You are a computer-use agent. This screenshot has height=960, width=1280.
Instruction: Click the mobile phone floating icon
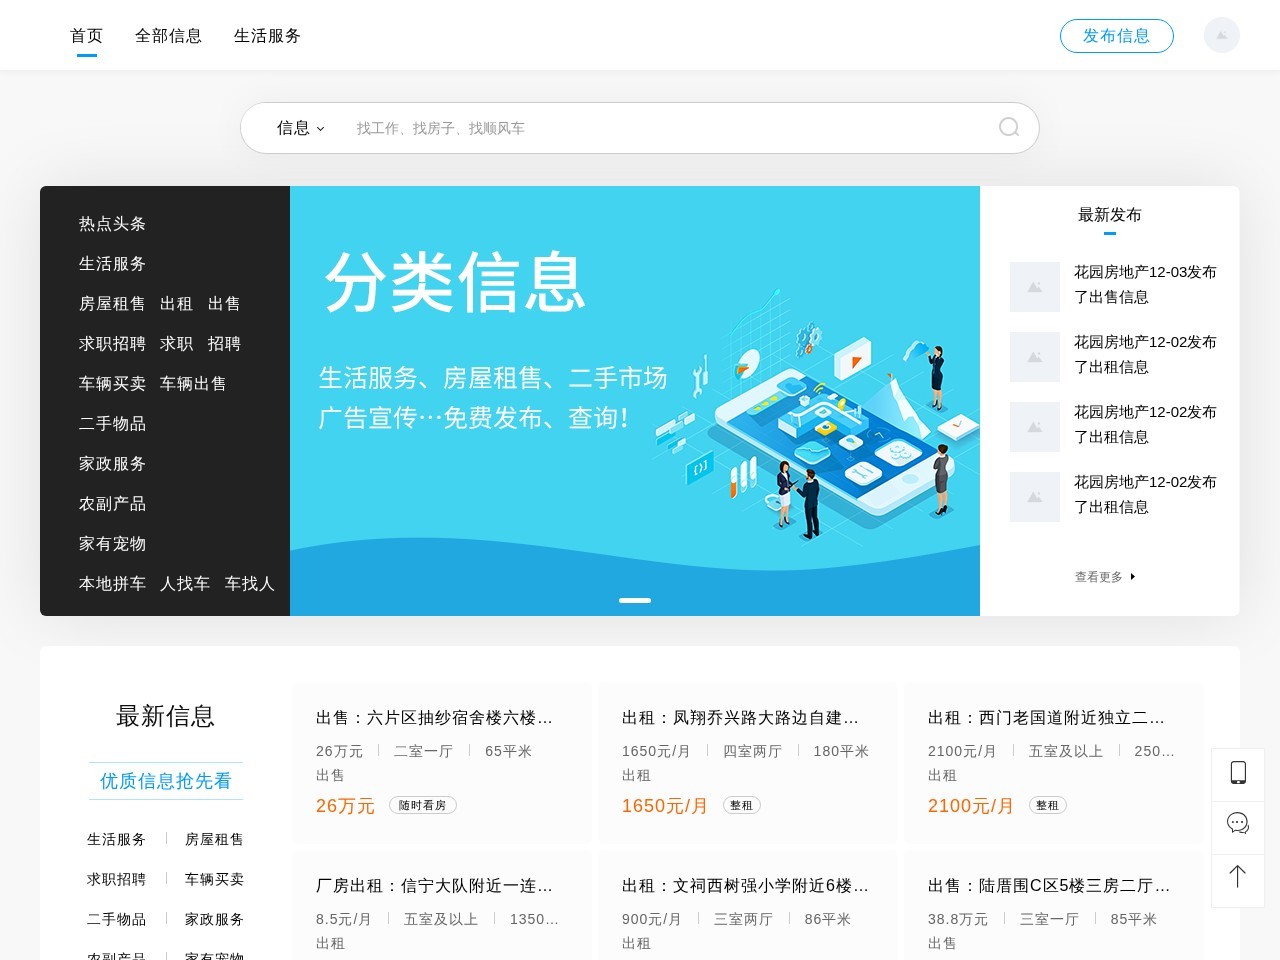1238,773
